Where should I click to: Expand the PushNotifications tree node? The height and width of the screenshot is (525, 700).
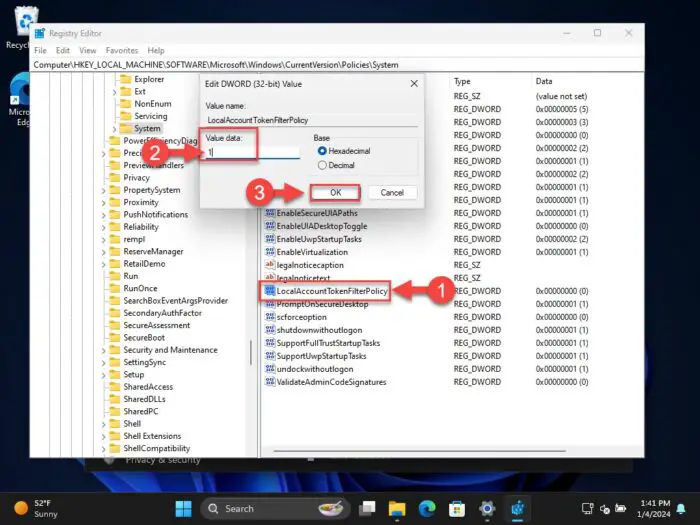coord(104,215)
